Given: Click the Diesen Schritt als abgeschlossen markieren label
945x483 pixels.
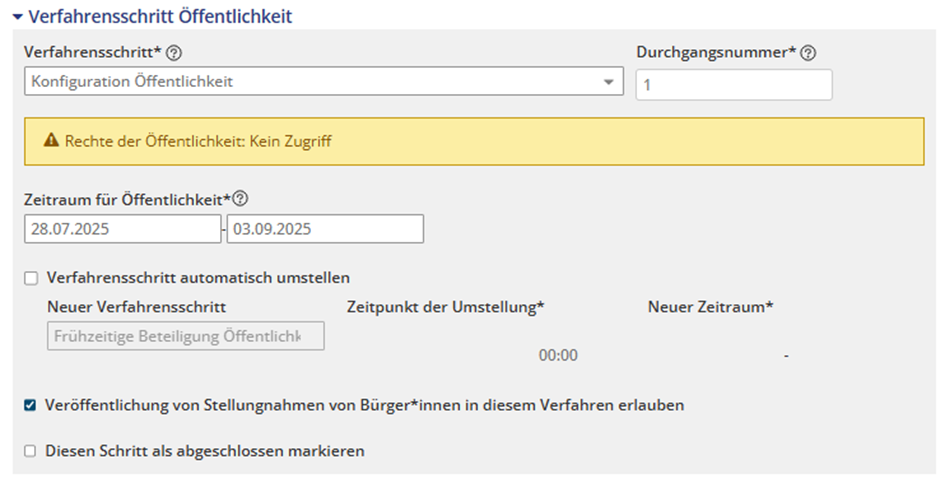Looking at the screenshot, I should [x=205, y=451].
